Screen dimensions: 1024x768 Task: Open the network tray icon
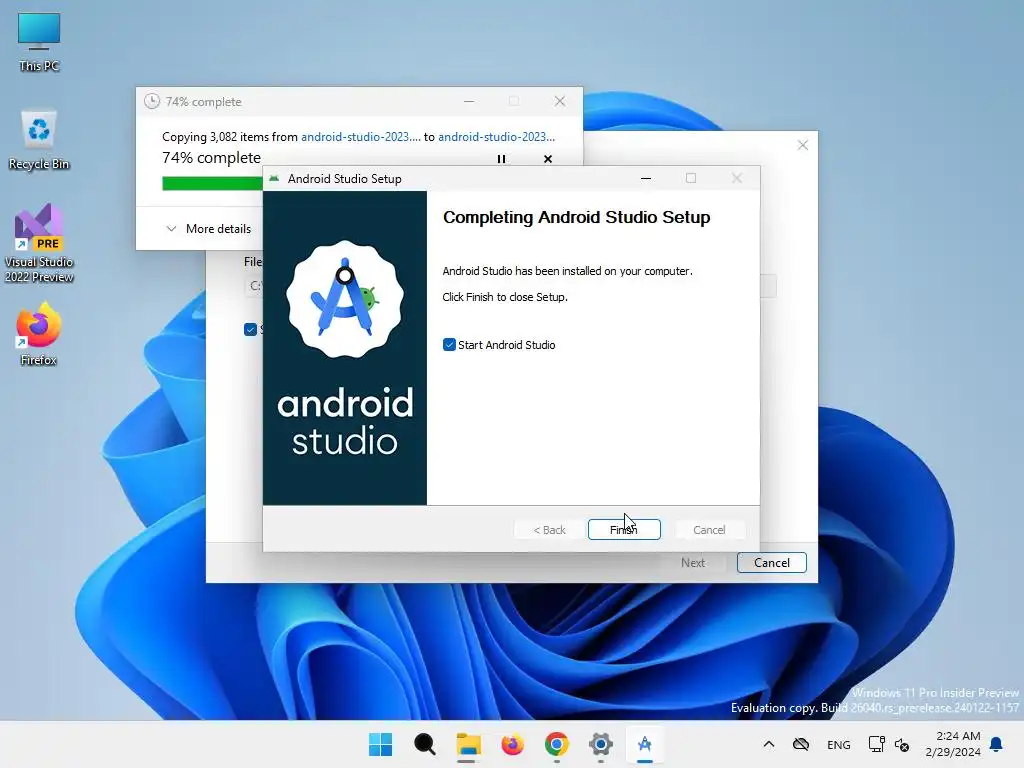pyautogui.click(x=876, y=744)
